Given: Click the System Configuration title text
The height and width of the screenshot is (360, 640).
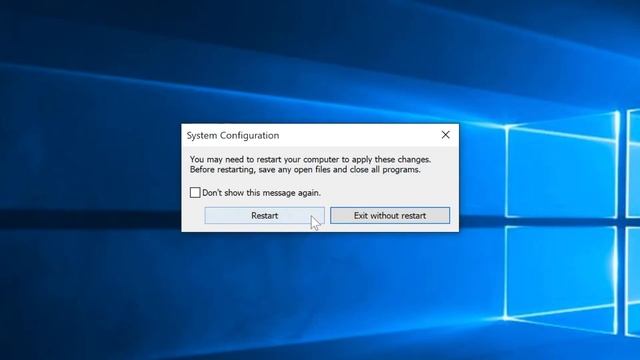Looking at the screenshot, I should click(233, 136).
